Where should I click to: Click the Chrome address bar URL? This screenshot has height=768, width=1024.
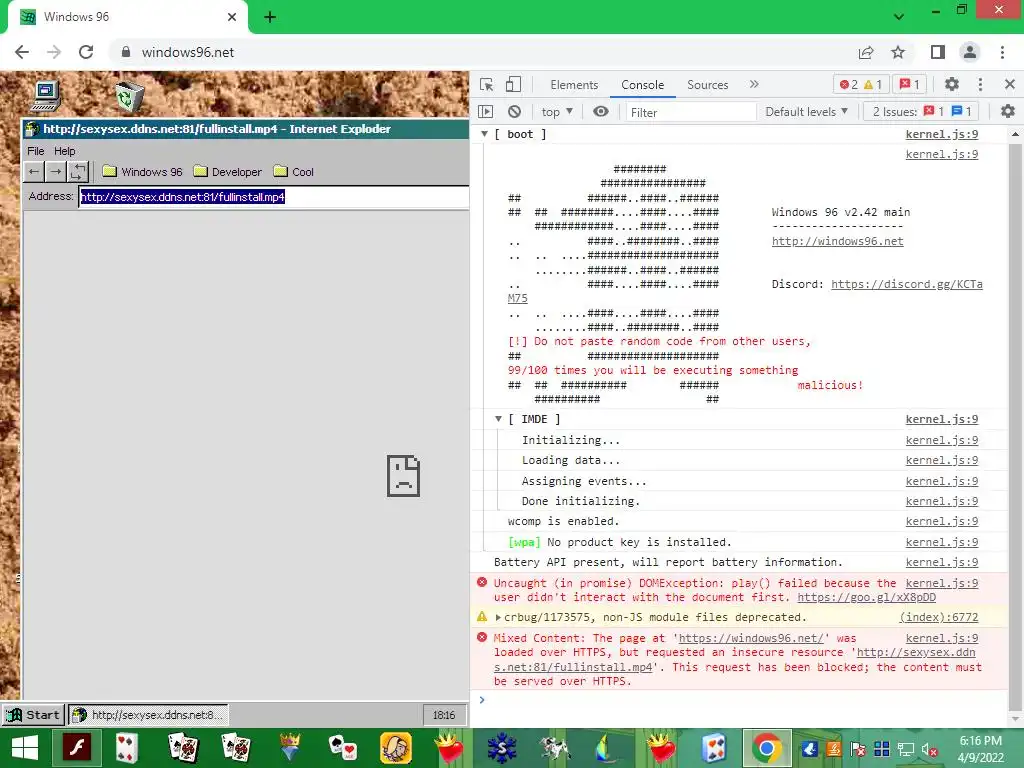pos(188,52)
